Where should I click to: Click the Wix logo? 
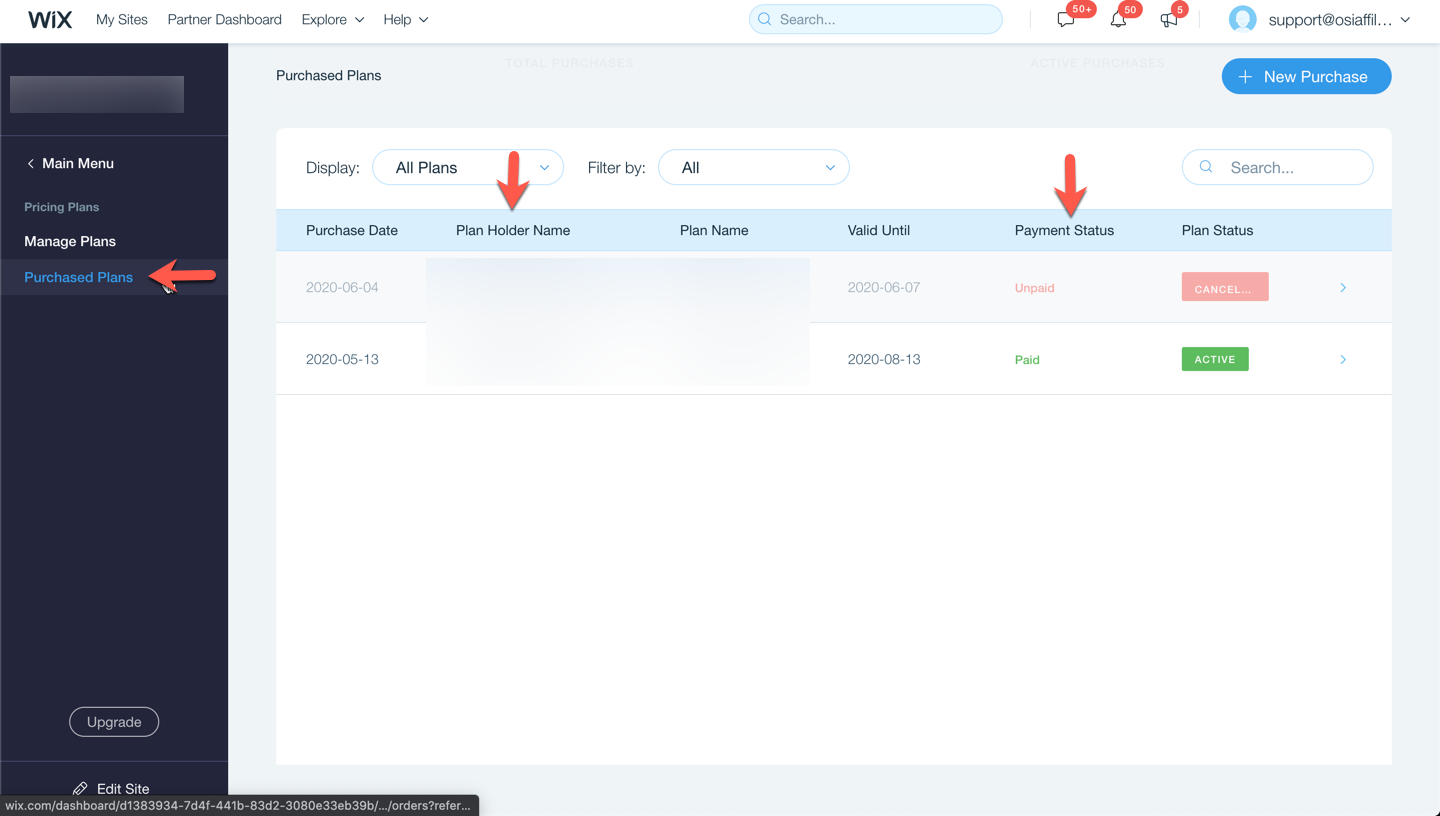(50, 20)
